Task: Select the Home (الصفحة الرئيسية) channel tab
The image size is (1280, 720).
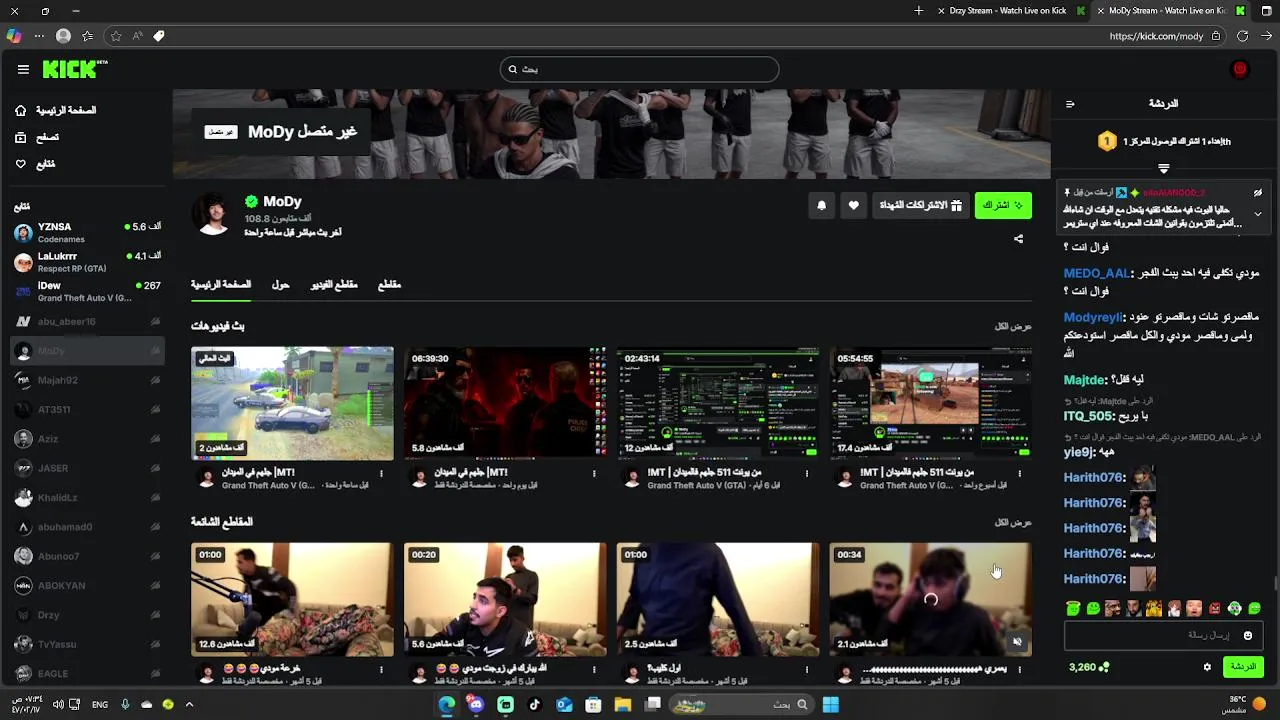Action: pyautogui.click(x=221, y=285)
